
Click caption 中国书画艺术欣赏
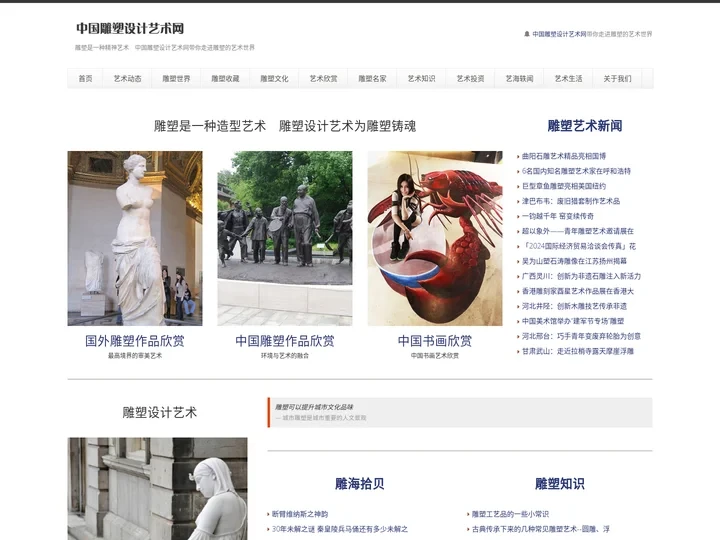coord(435,355)
